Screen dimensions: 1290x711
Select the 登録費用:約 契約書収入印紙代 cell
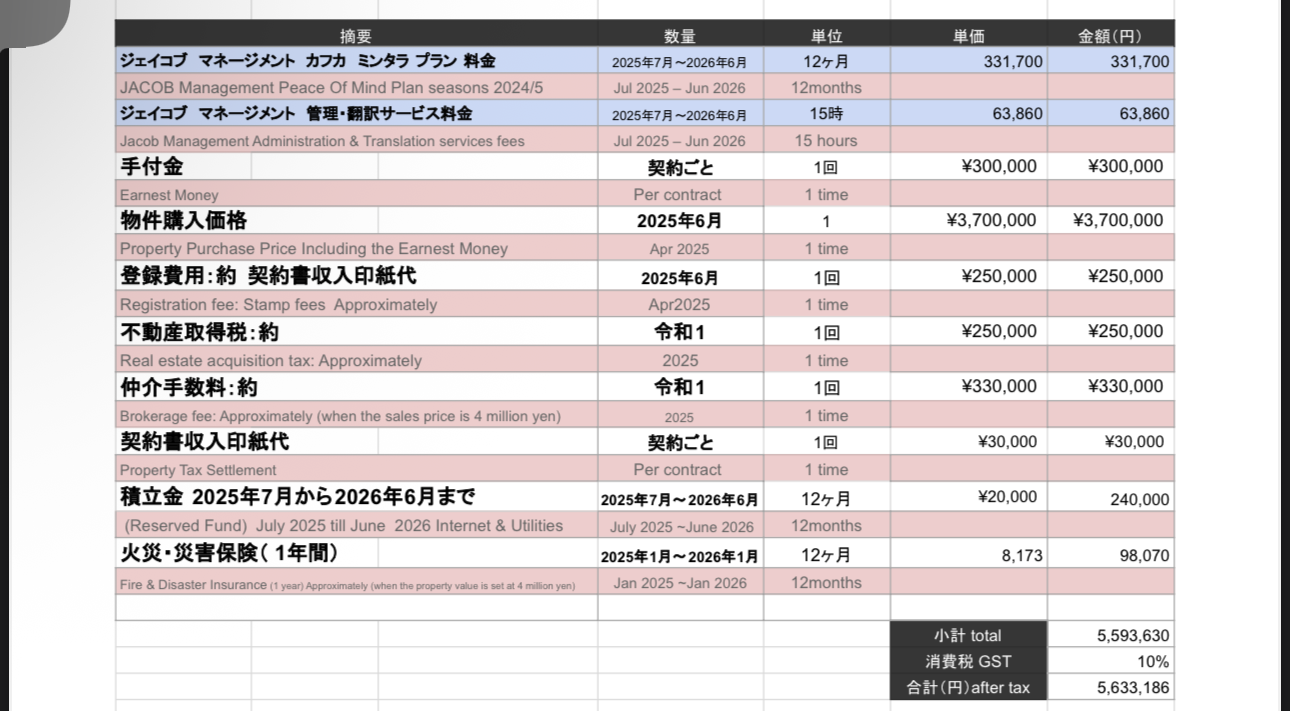(x=356, y=276)
